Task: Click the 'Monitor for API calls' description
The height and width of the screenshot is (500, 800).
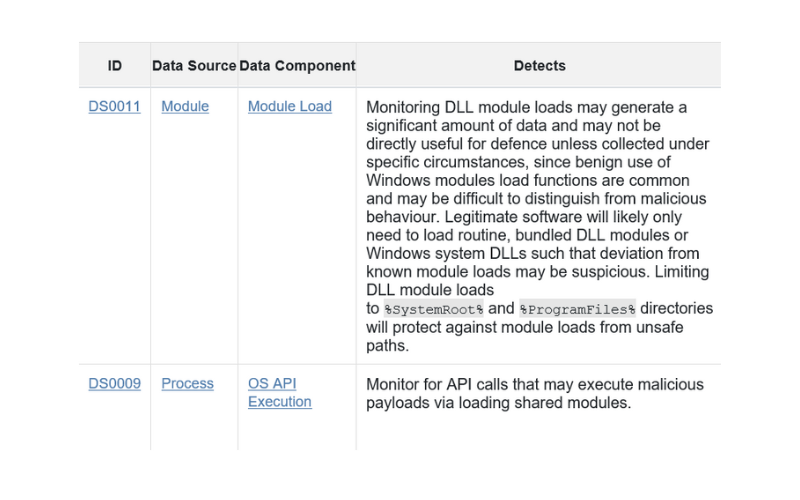Action: coord(535,384)
